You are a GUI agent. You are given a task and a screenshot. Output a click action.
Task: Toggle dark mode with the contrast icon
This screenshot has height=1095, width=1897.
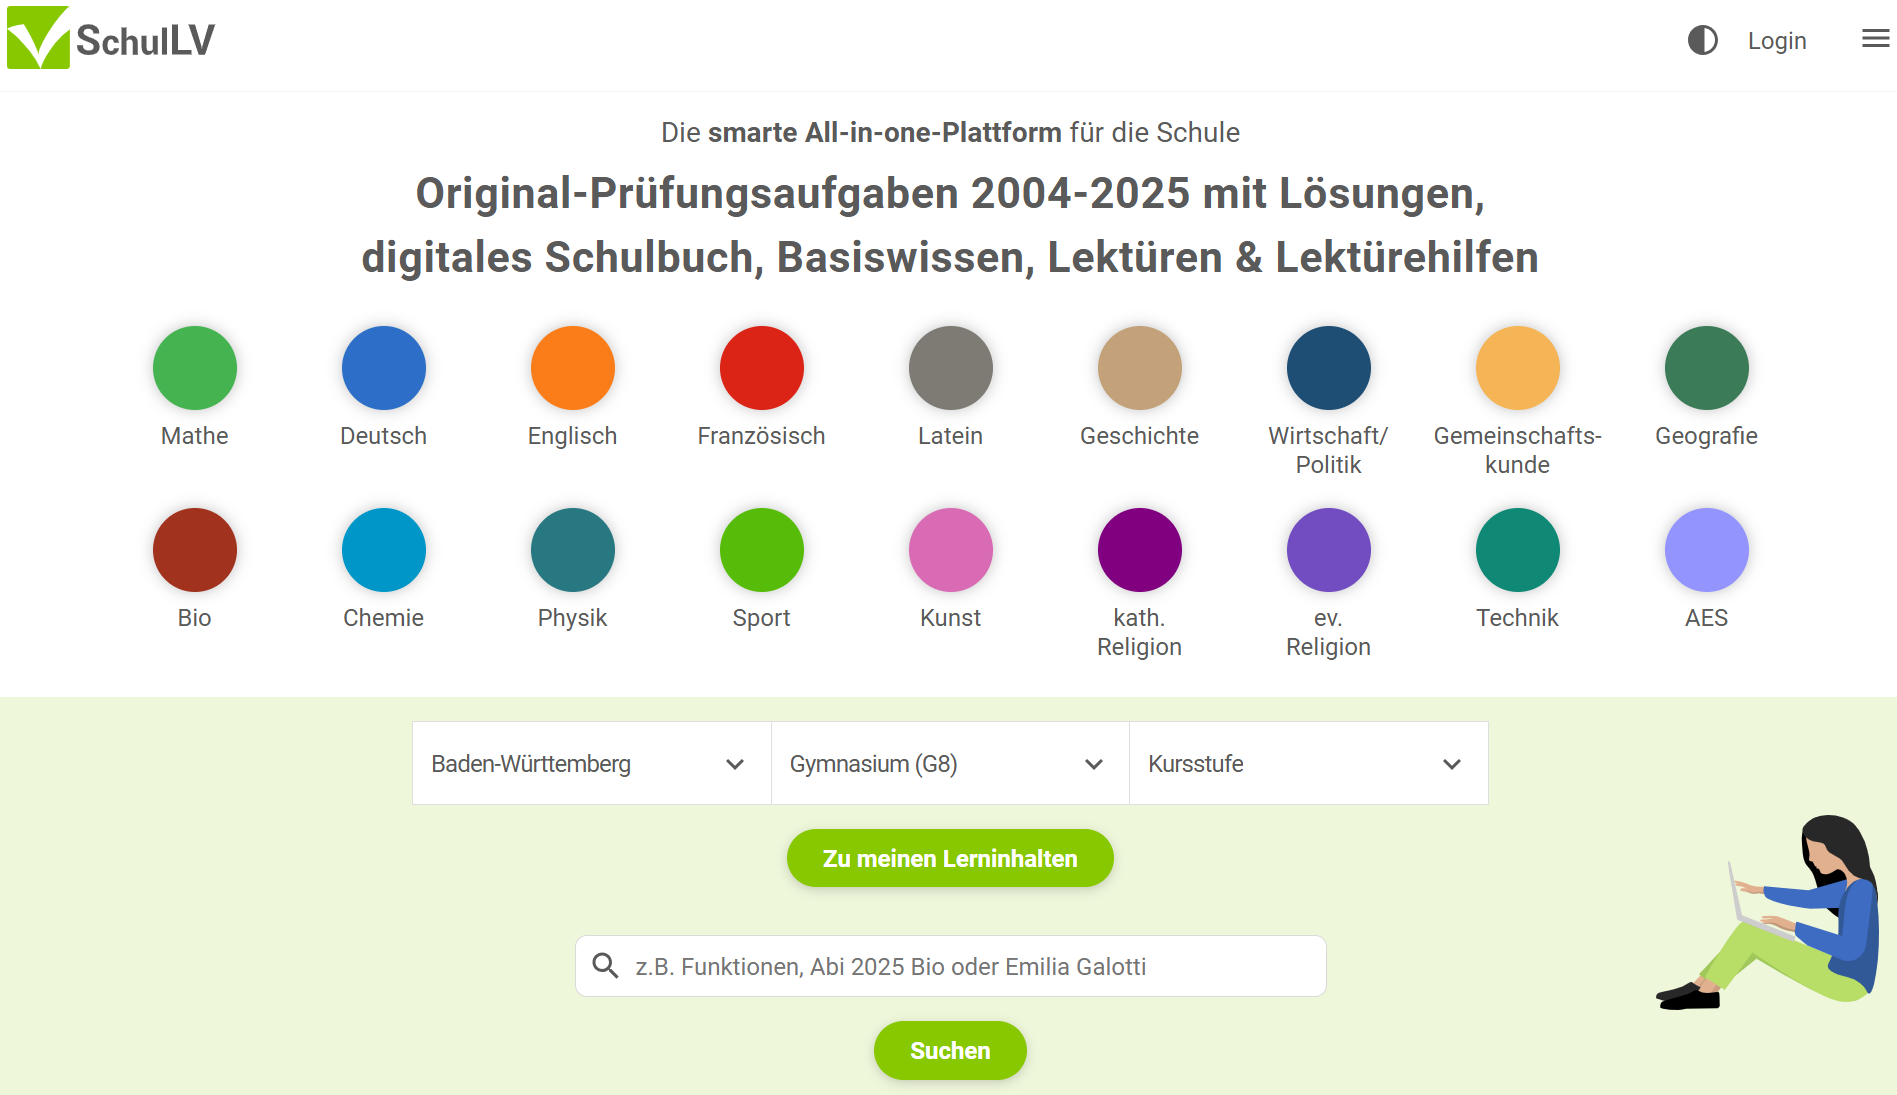point(1702,40)
